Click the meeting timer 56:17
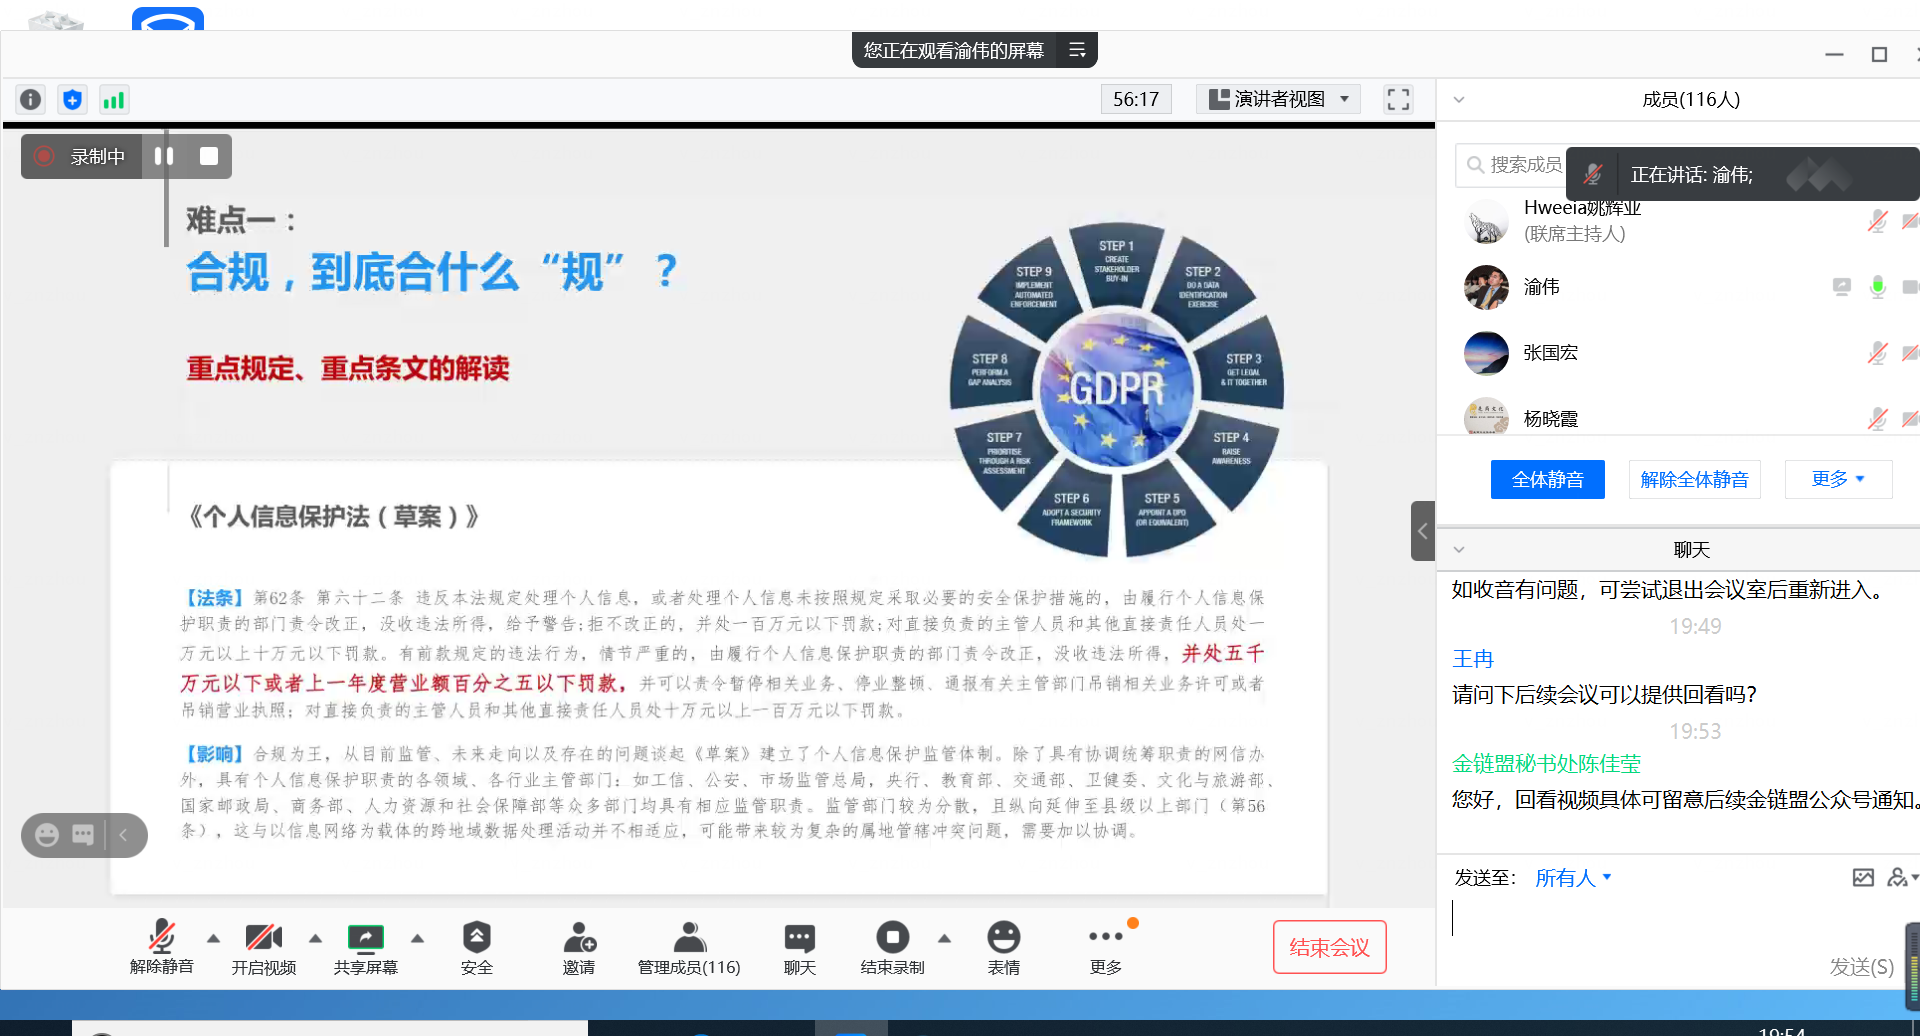Viewport: 1920px width, 1036px height. 1136,99
